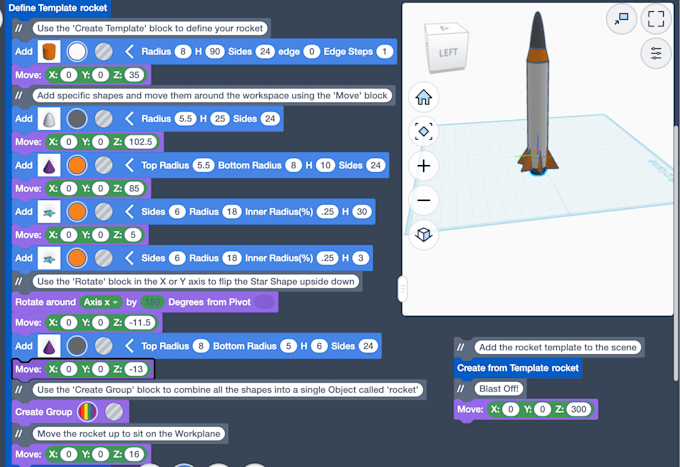The width and height of the screenshot is (680, 467).
Task: Edit the cylinder H value 90
Action: [x=214, y=52]
